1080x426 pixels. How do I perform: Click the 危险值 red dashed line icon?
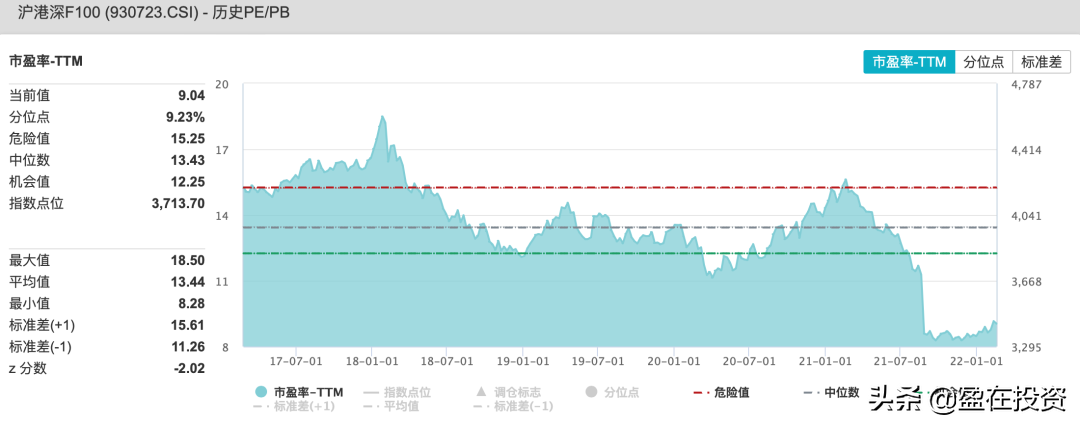click(x=700, y=392)
